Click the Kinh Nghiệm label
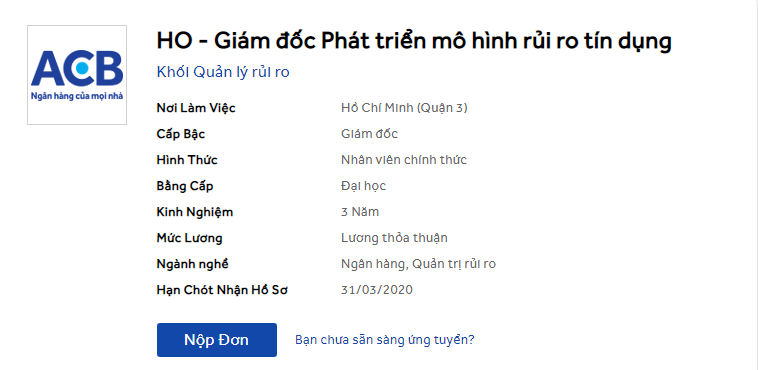The image size is (758, 370). (x=194, y=212)
